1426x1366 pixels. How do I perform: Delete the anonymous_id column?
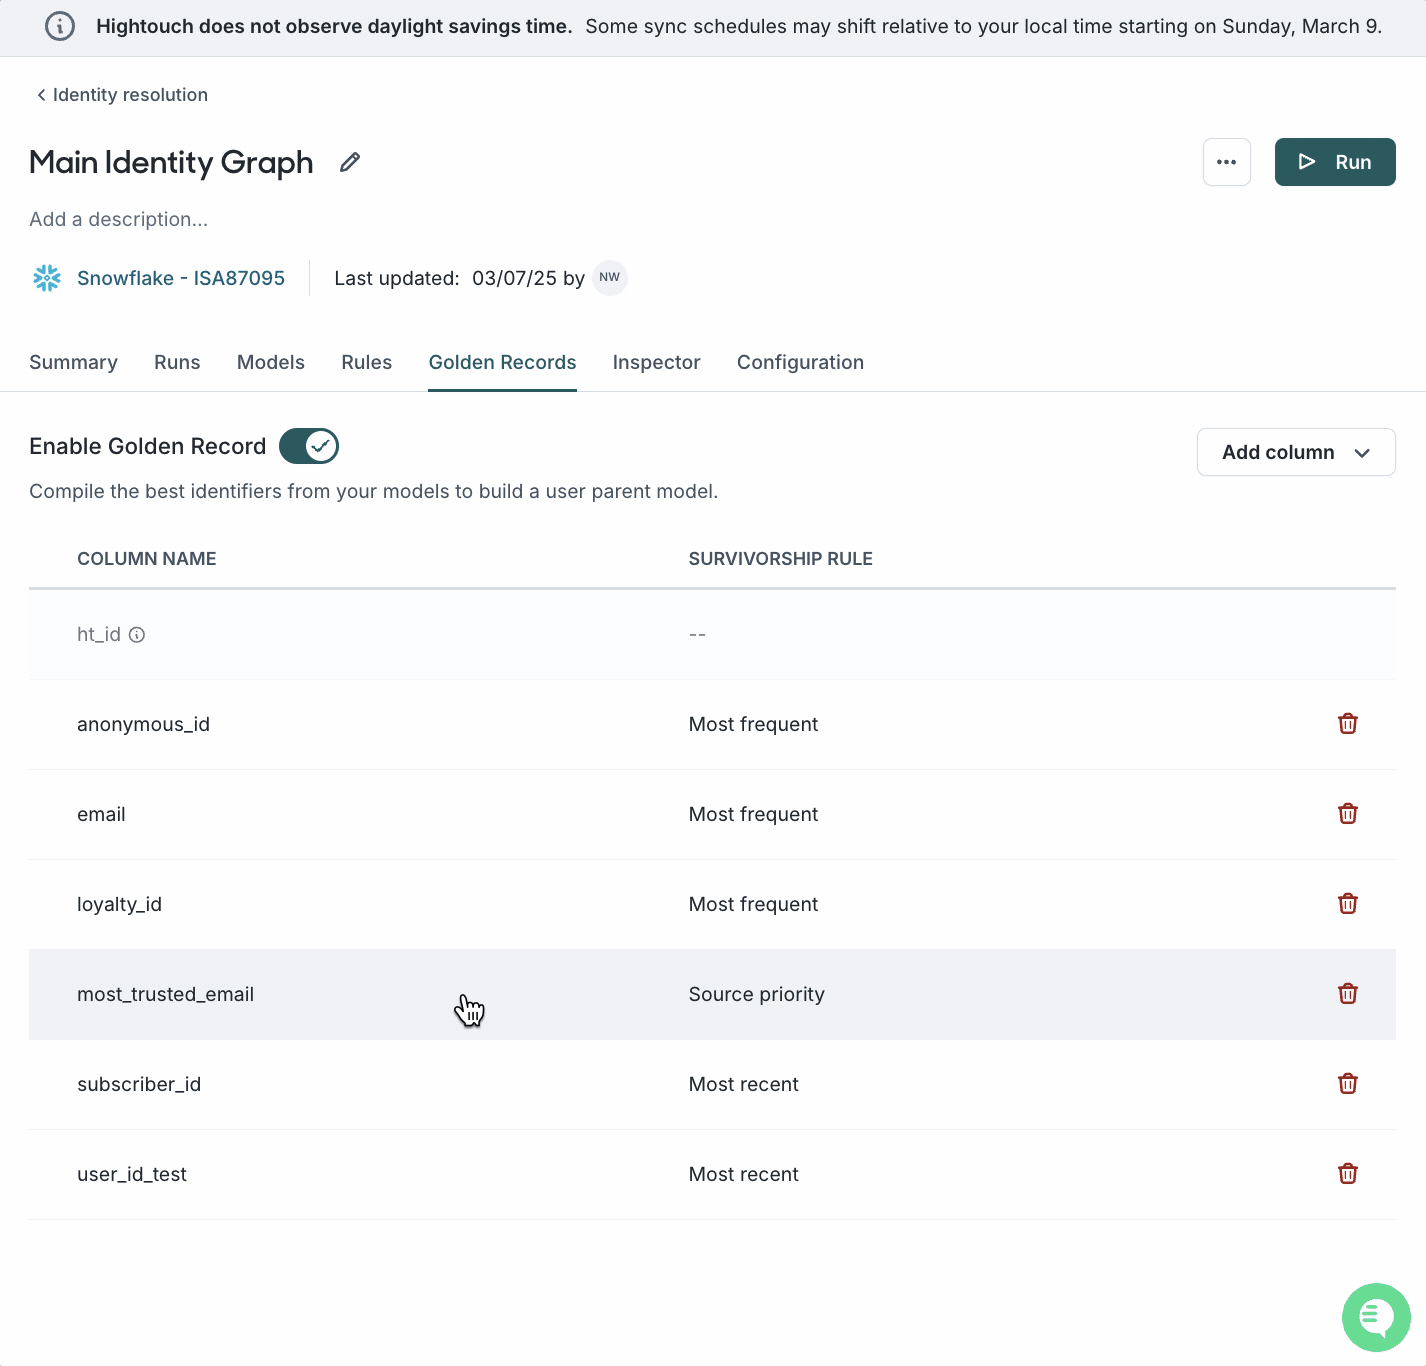1347,724
